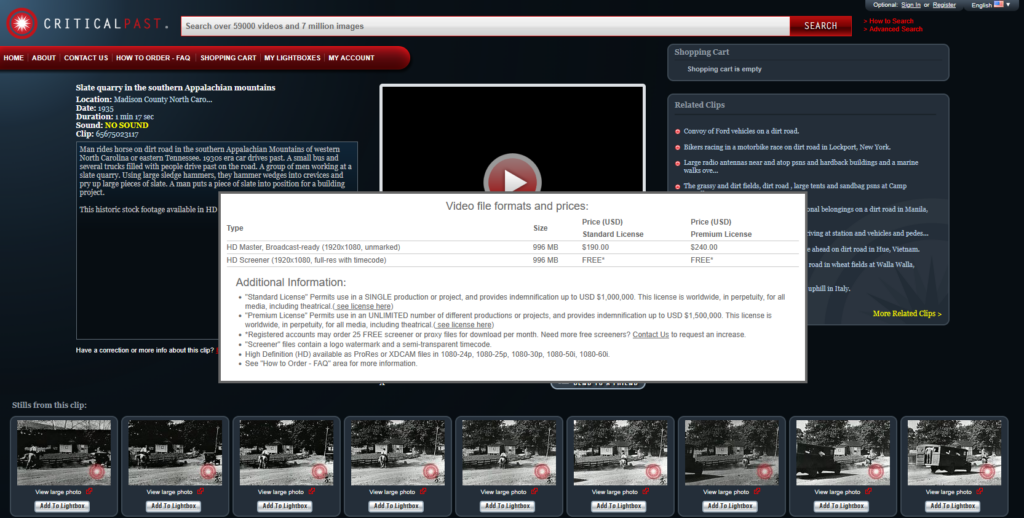This screenshot has height=518, width=1024.
Task: Add the fifth still to lightbox
Action: tap(507, 506)
